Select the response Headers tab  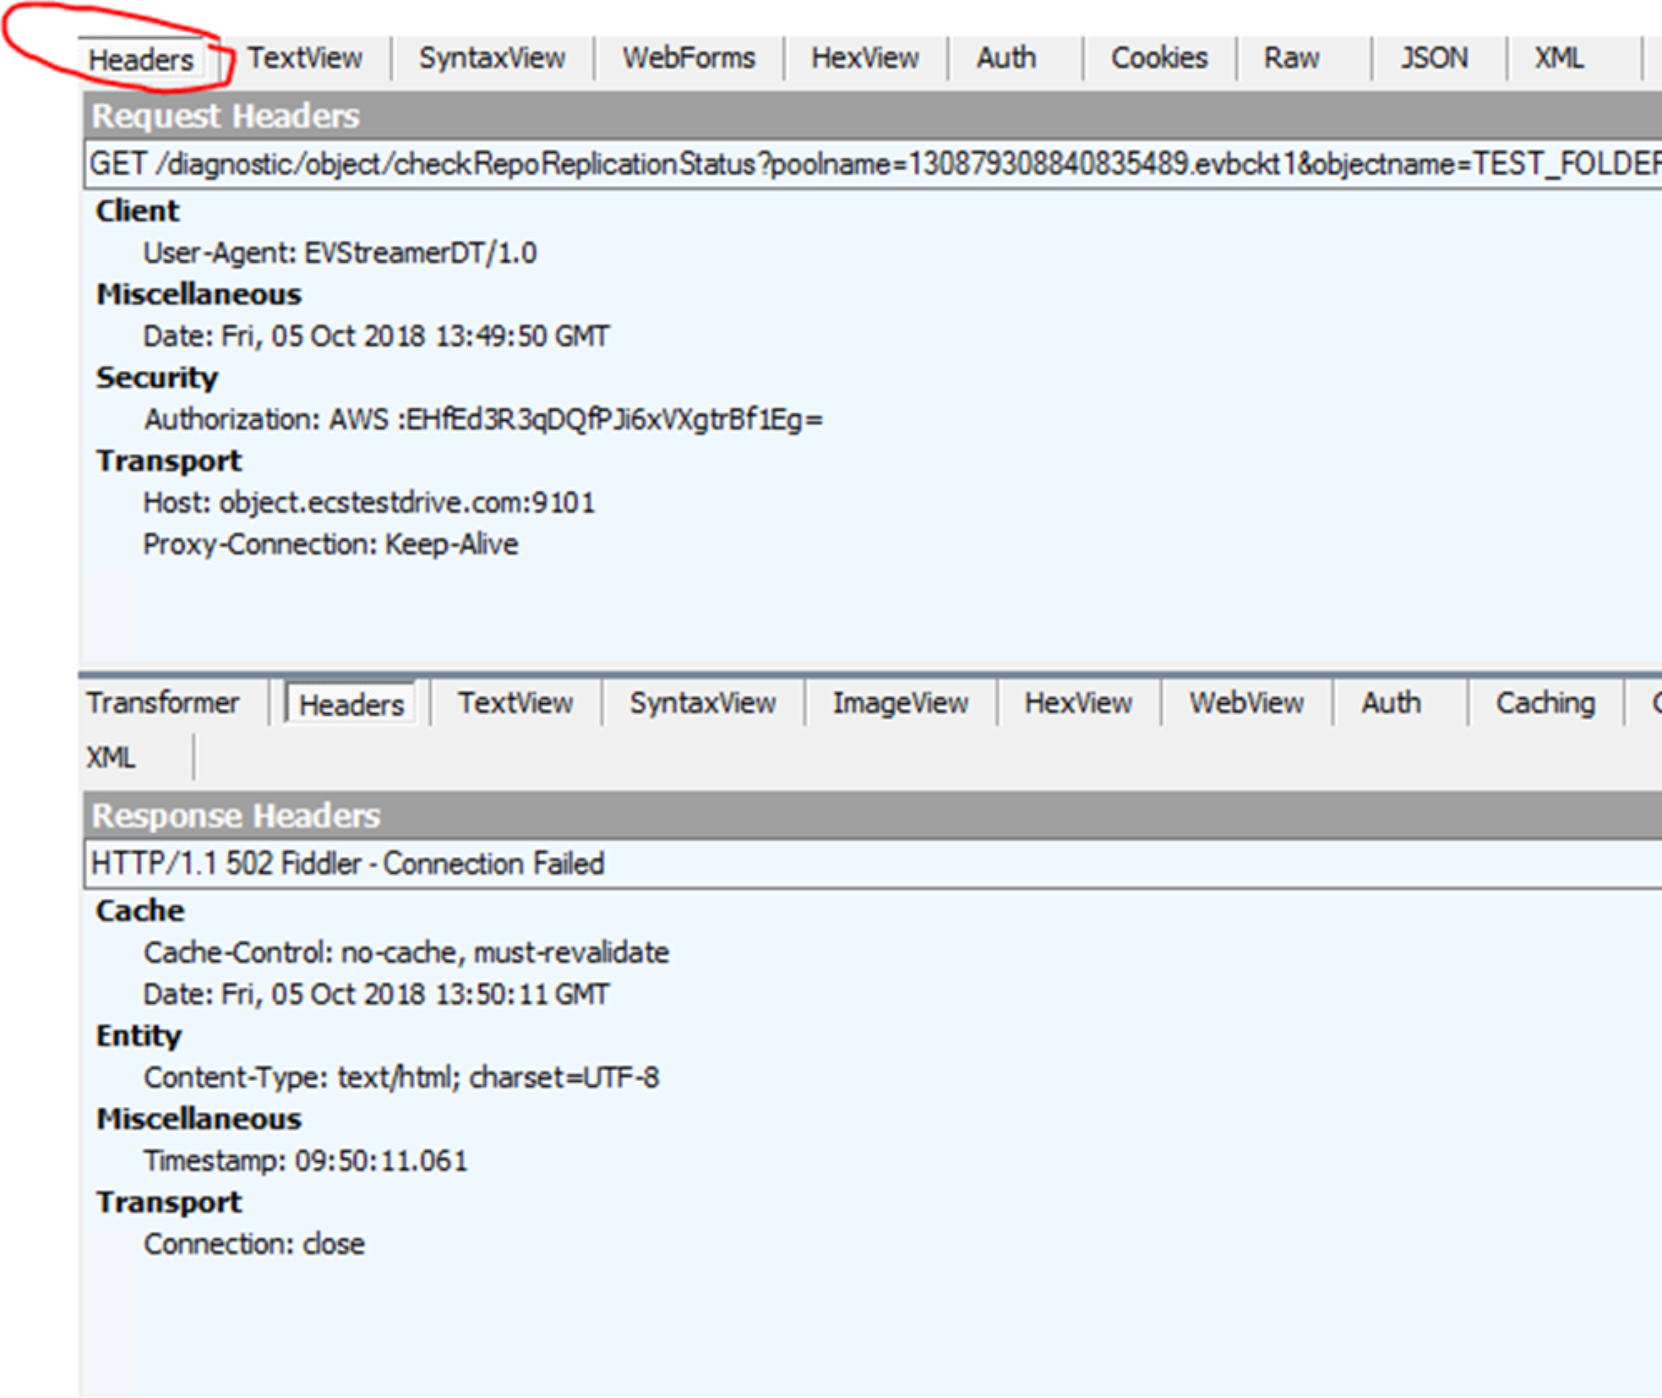point(352,704)
